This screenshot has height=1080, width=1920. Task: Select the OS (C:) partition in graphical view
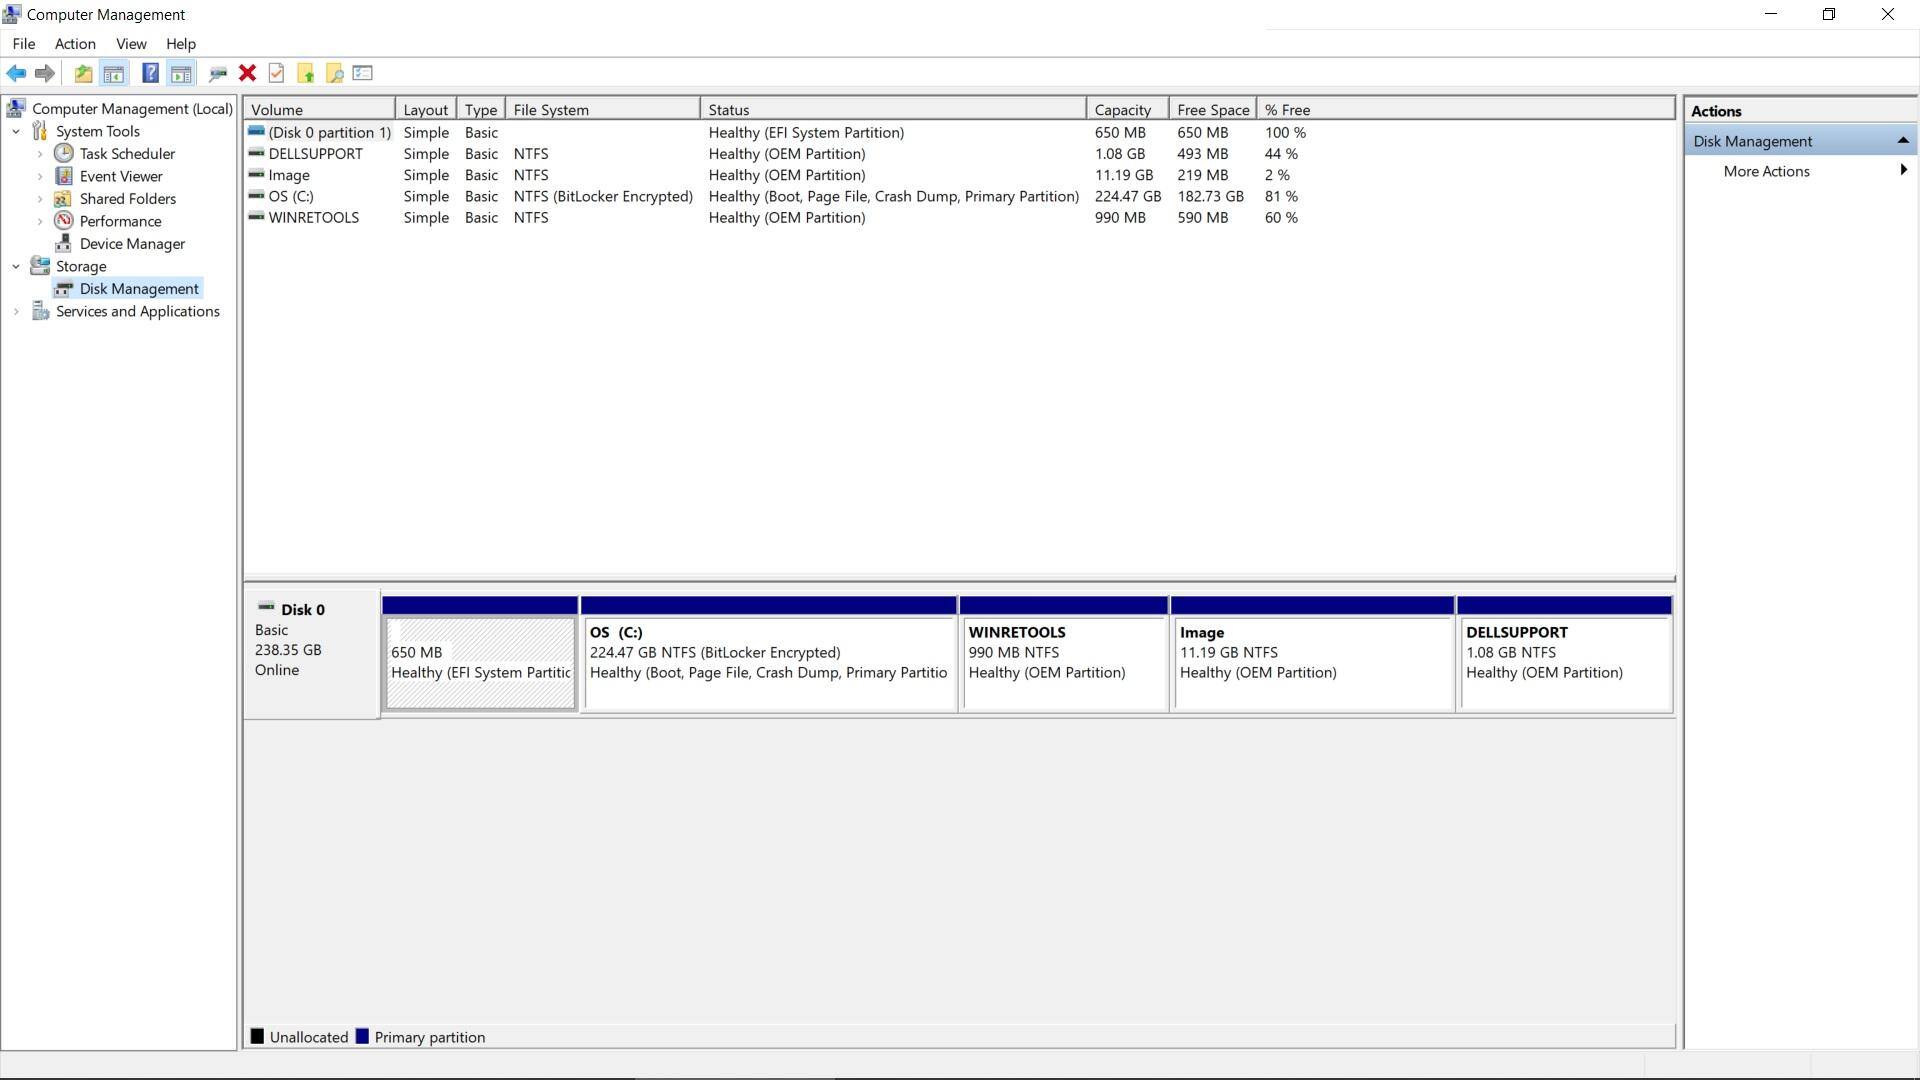click(x=768, y=660)
